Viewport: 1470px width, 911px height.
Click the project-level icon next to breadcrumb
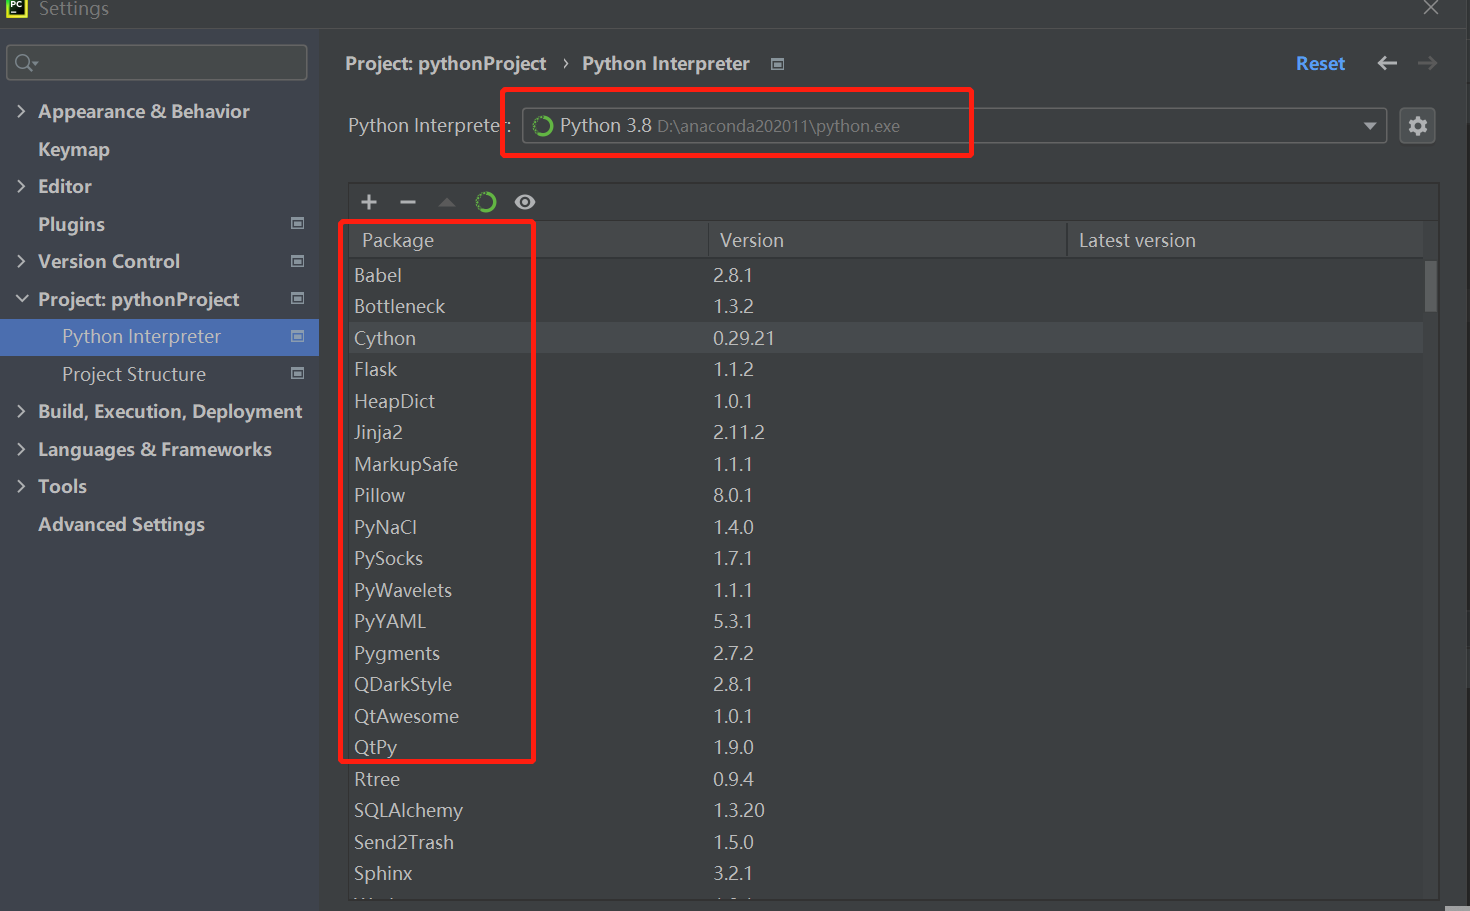pyautogui.click(x=777, y=64)
